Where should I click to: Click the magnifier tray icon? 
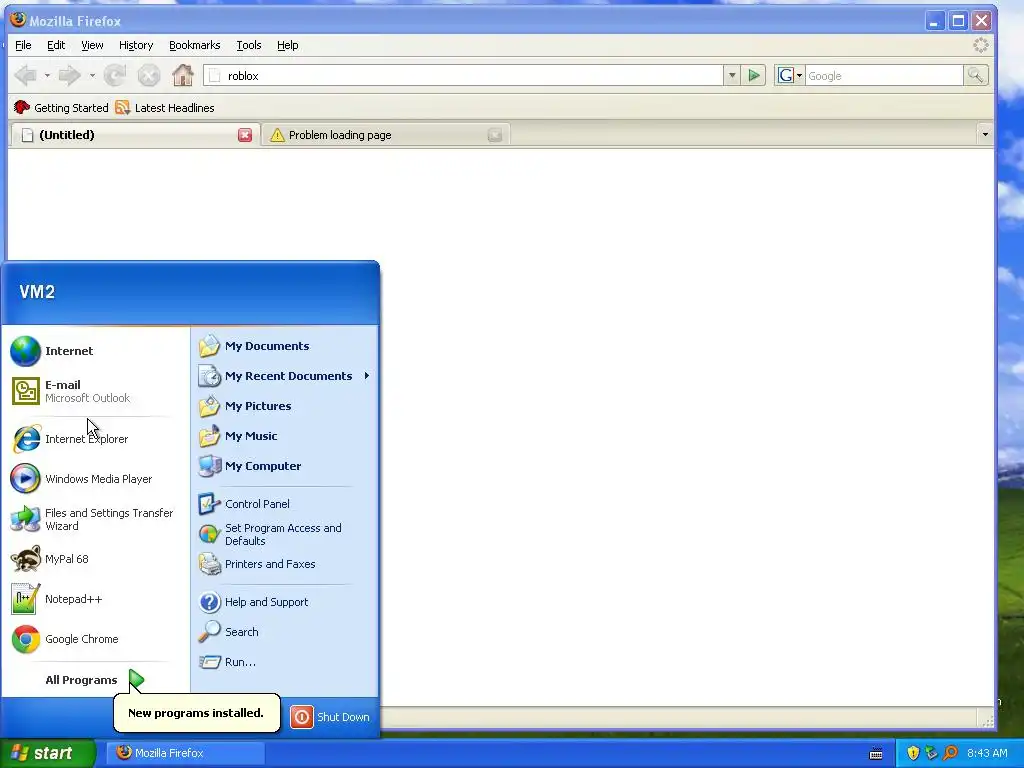tap(951, 753)
